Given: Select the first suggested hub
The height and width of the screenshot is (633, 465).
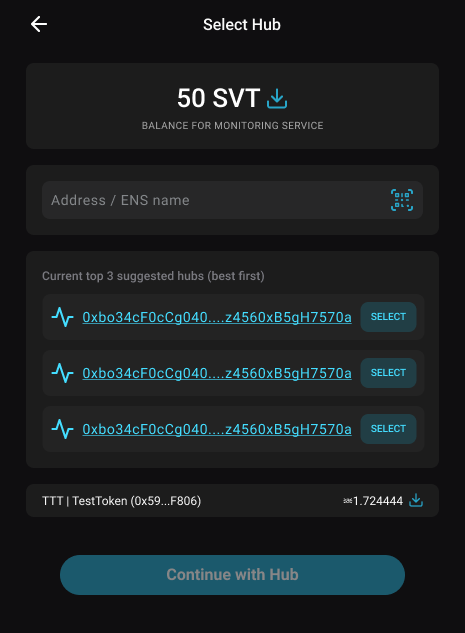Looking at the screenshot, I should tap(388, 317).
